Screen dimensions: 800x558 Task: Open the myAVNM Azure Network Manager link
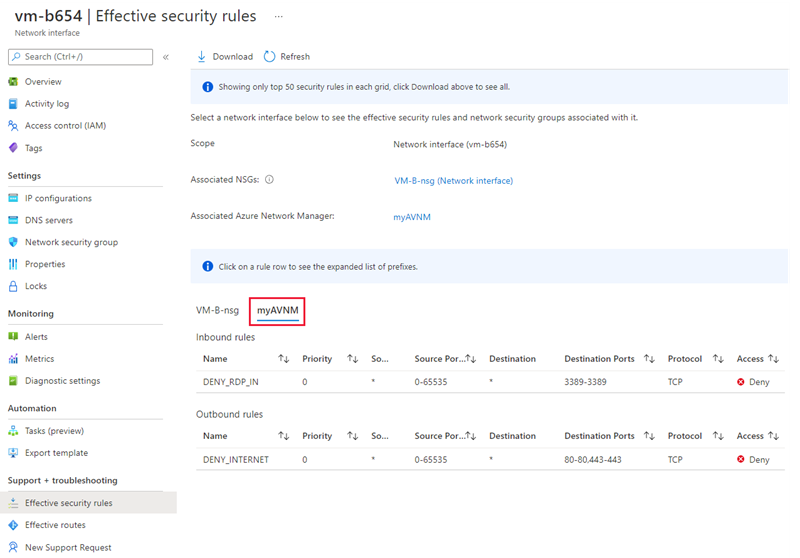click(x=412, y=216)
